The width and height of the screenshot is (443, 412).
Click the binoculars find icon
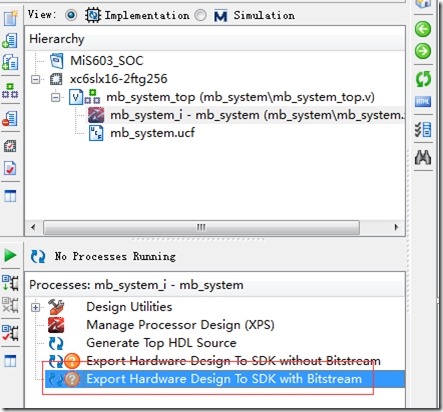pos(423,157)
